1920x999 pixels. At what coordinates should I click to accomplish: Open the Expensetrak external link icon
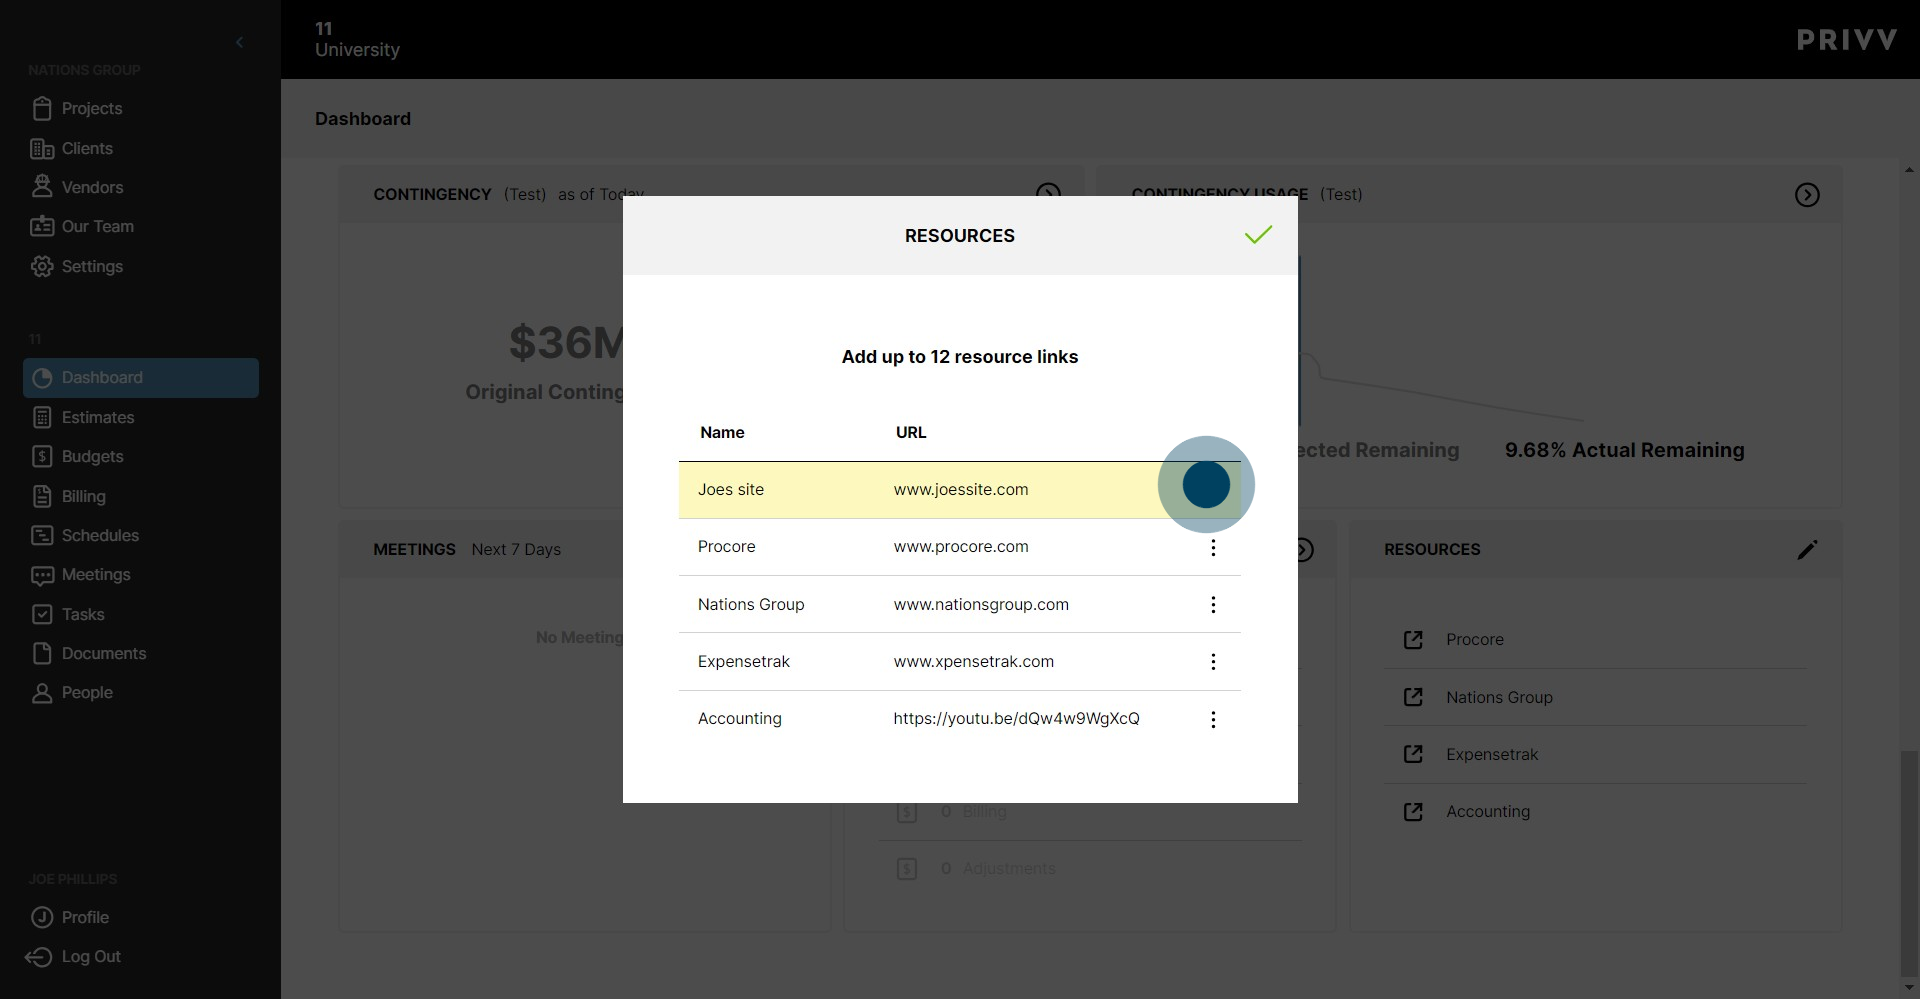[x=1413, y=754]
